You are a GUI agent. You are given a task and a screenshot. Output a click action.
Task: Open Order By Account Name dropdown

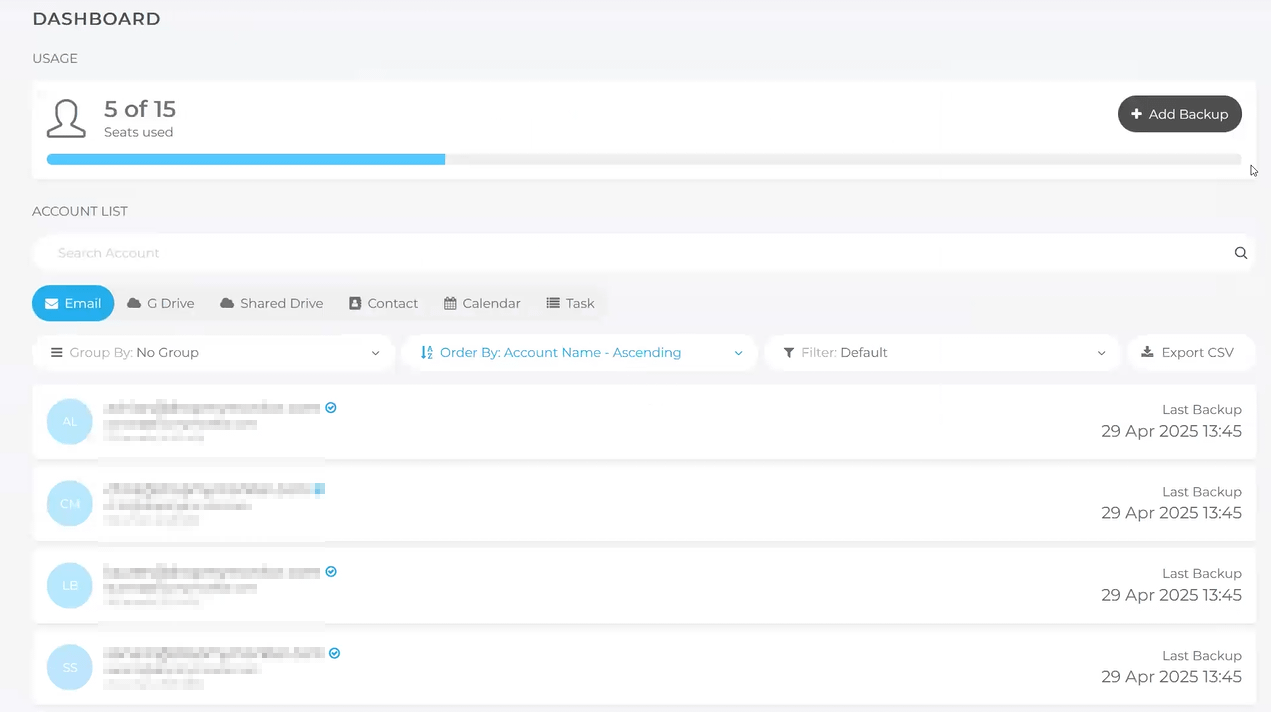click(580, 353)
